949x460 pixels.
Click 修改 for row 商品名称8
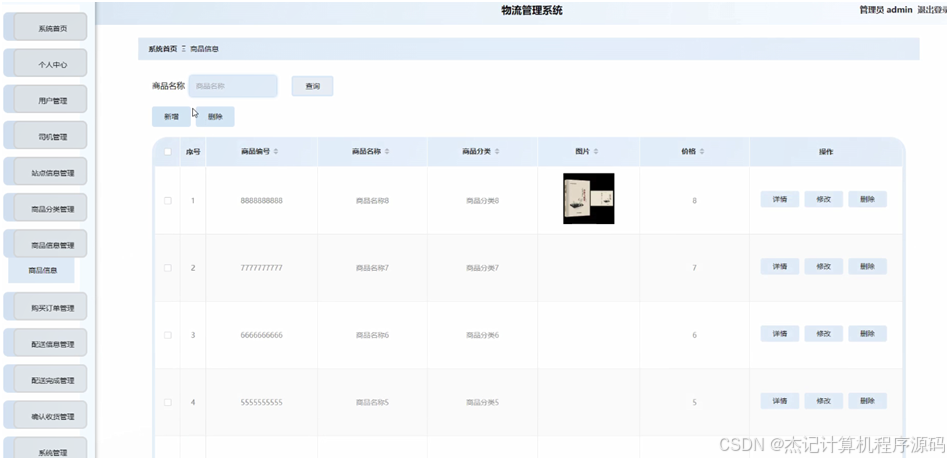823,199
